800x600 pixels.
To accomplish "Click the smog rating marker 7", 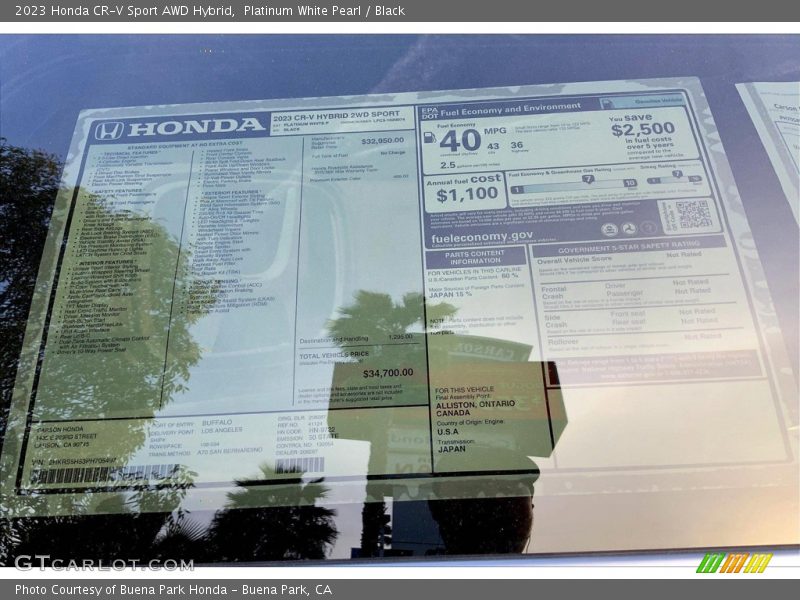I will click(x=677, y=174).
